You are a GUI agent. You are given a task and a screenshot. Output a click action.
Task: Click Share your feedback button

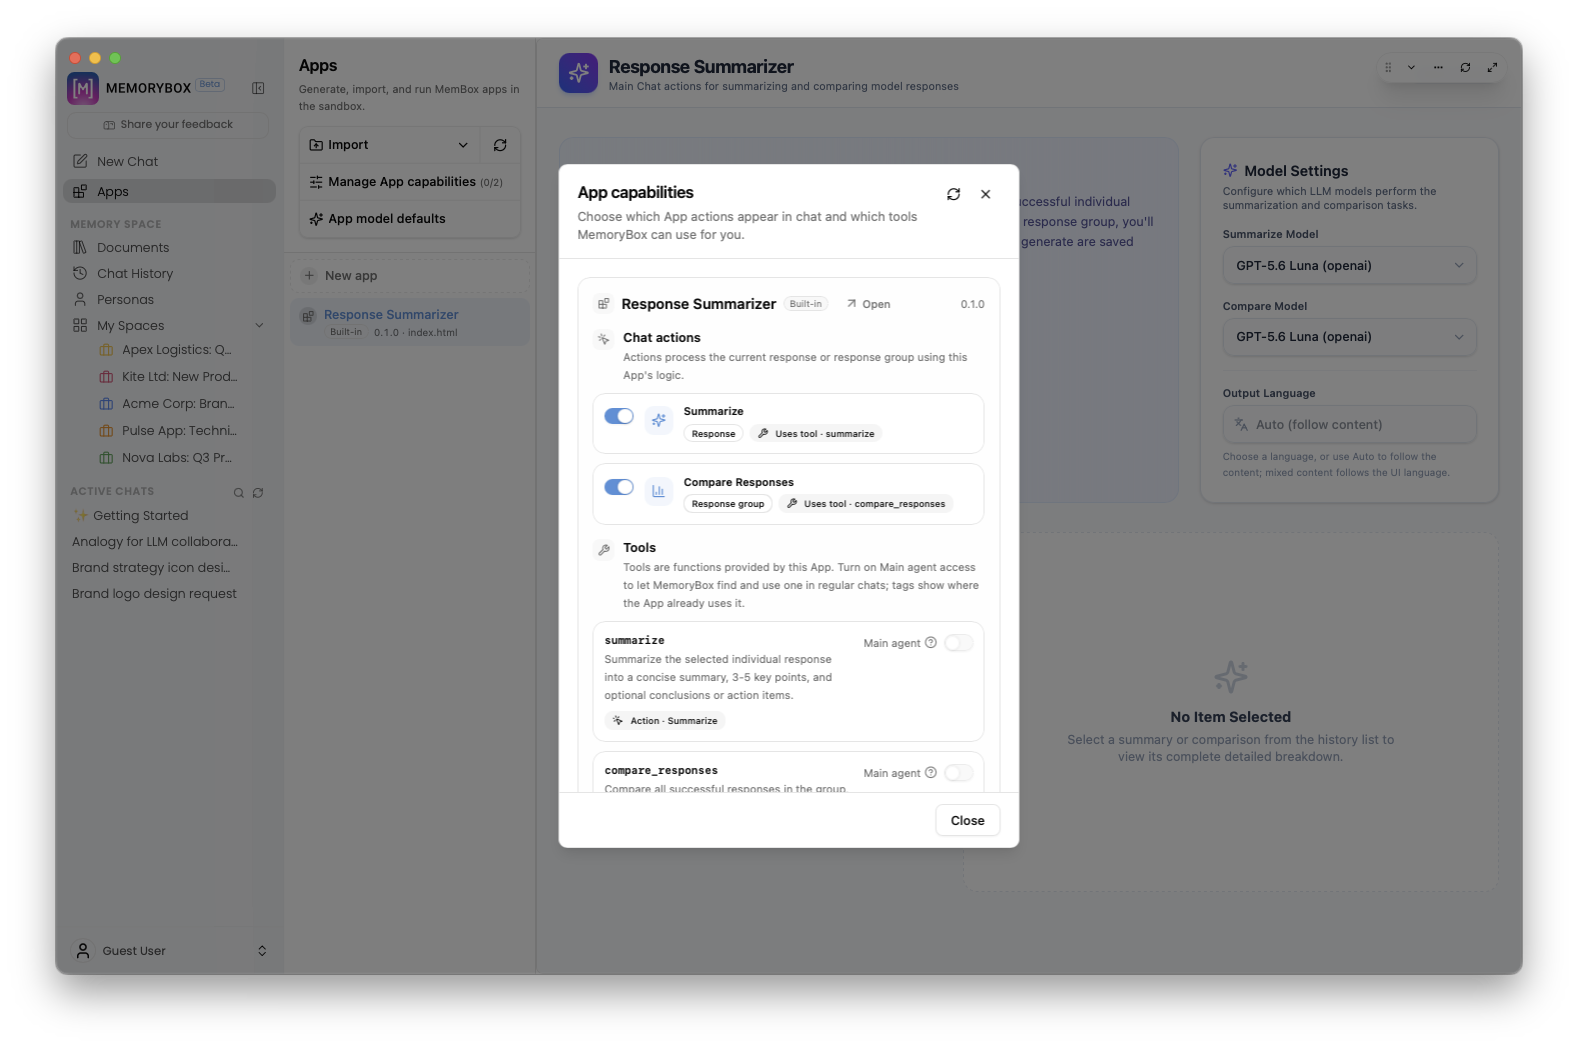(x=168, y=125)
